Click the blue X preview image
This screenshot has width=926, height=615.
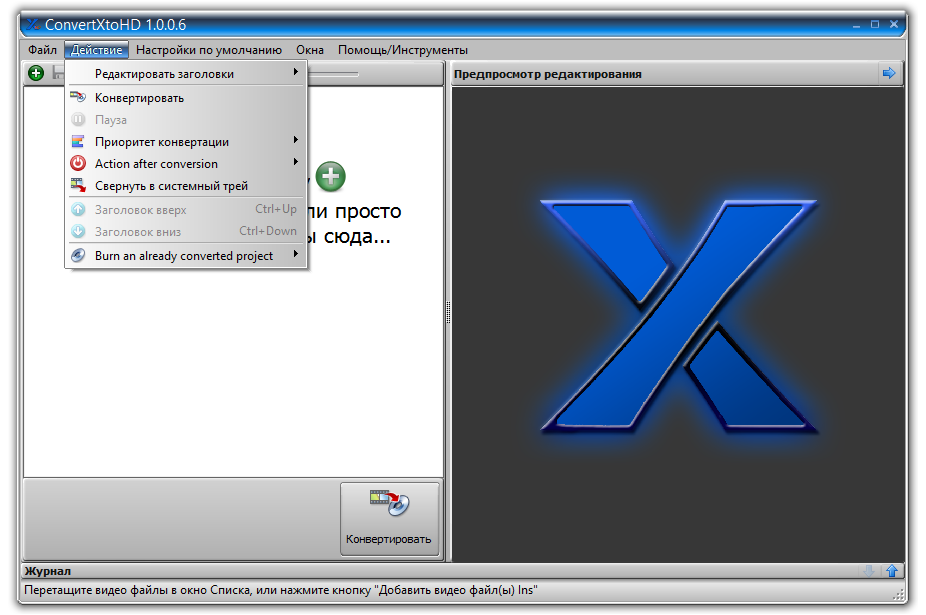[679, 316]
